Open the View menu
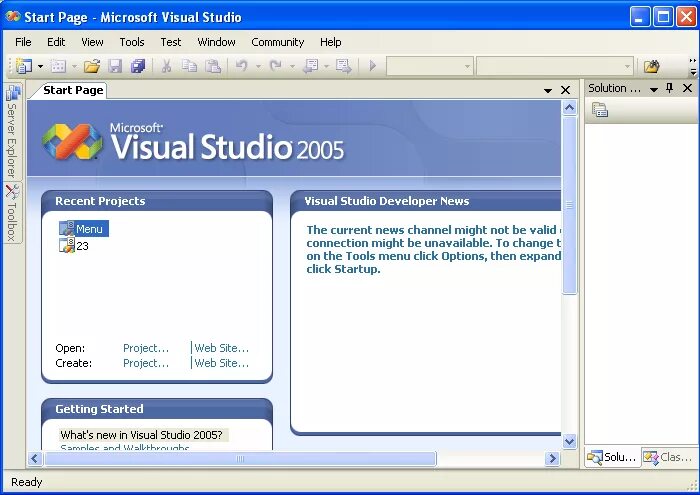700x495 pixels. tap(92, 42)
